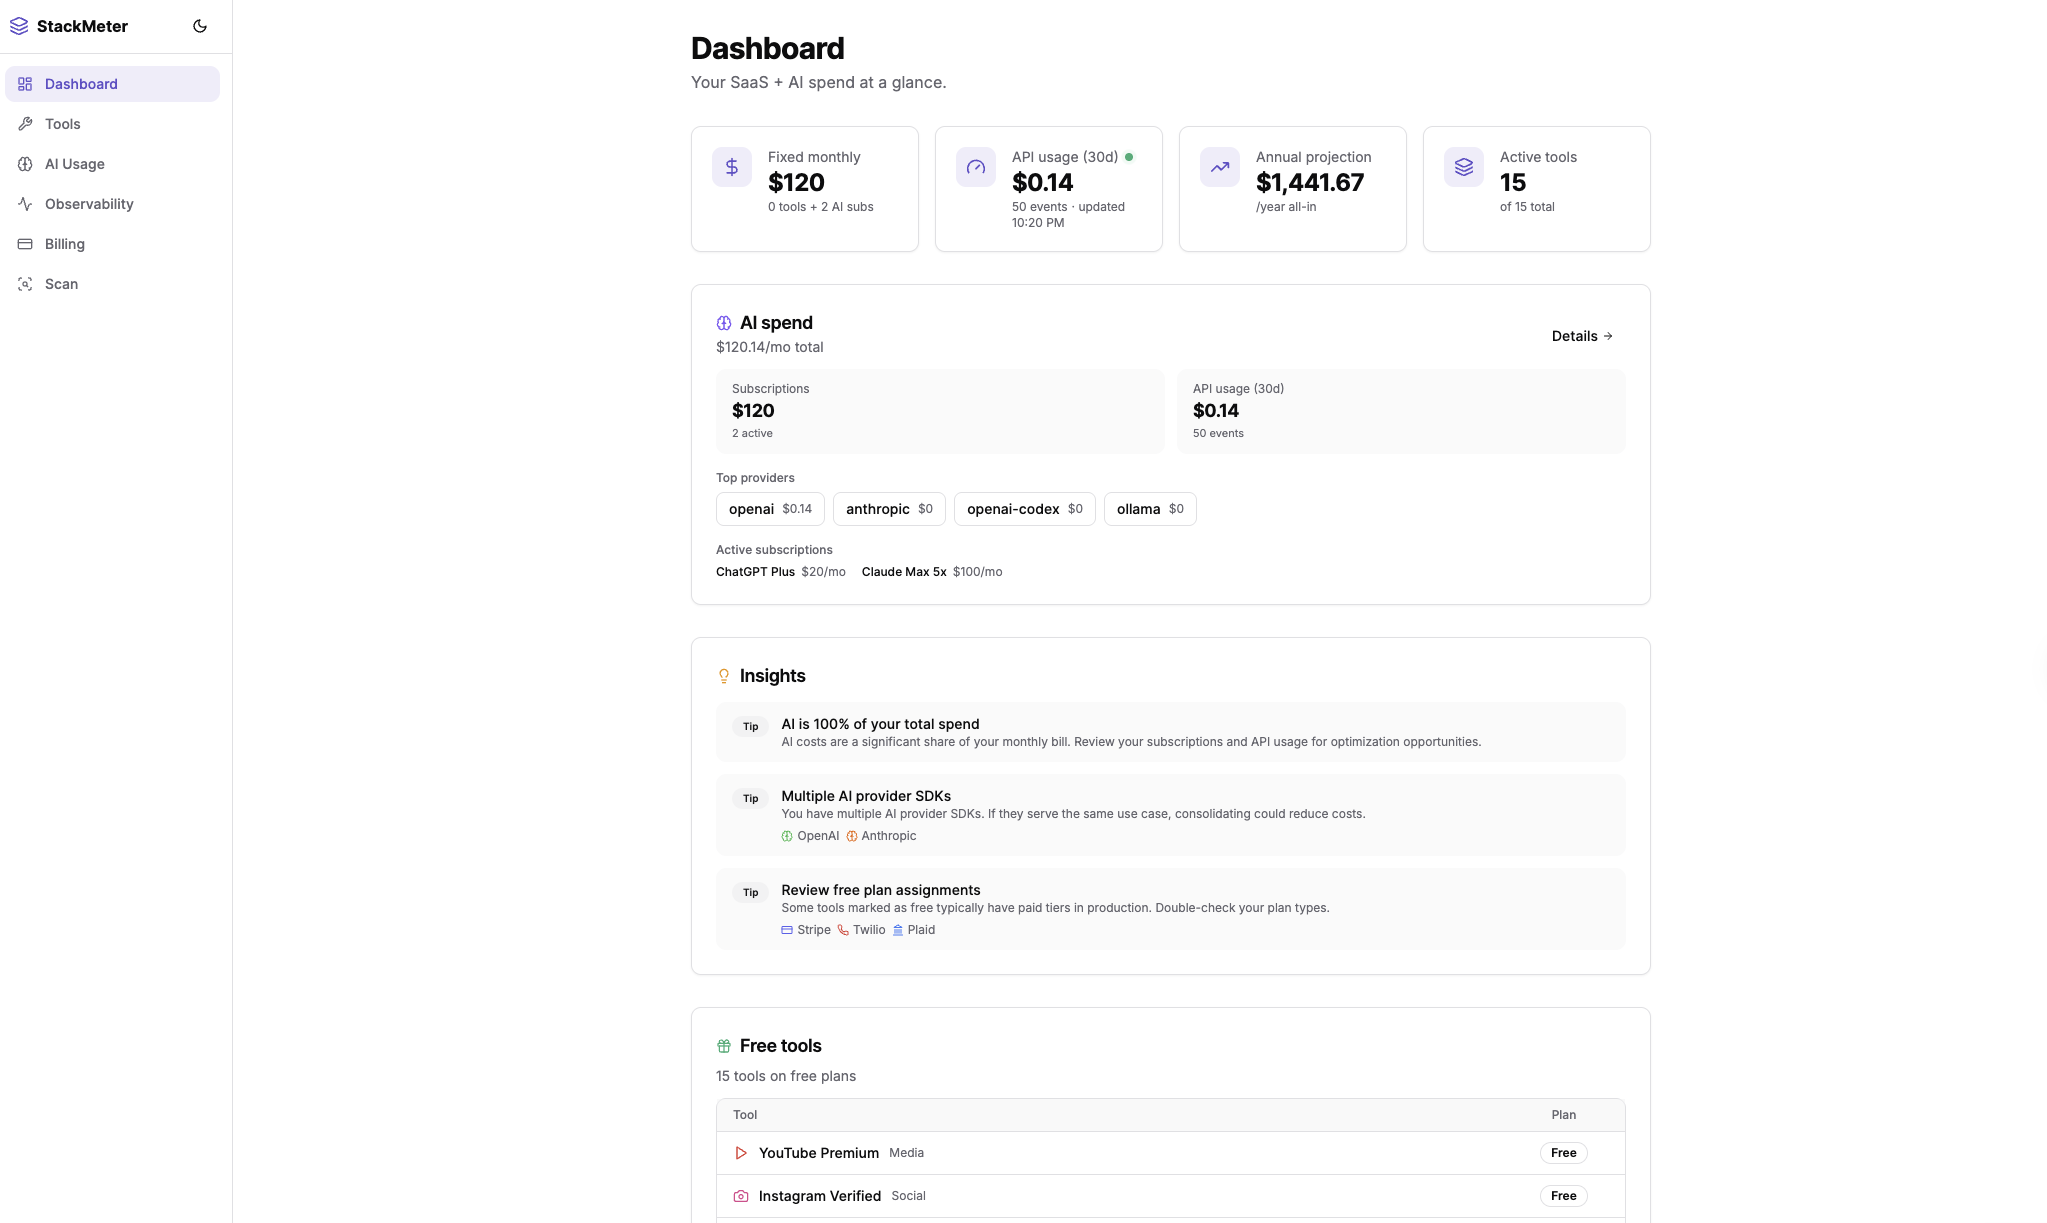Open AI Usage from the sidebar

[74, 164]
